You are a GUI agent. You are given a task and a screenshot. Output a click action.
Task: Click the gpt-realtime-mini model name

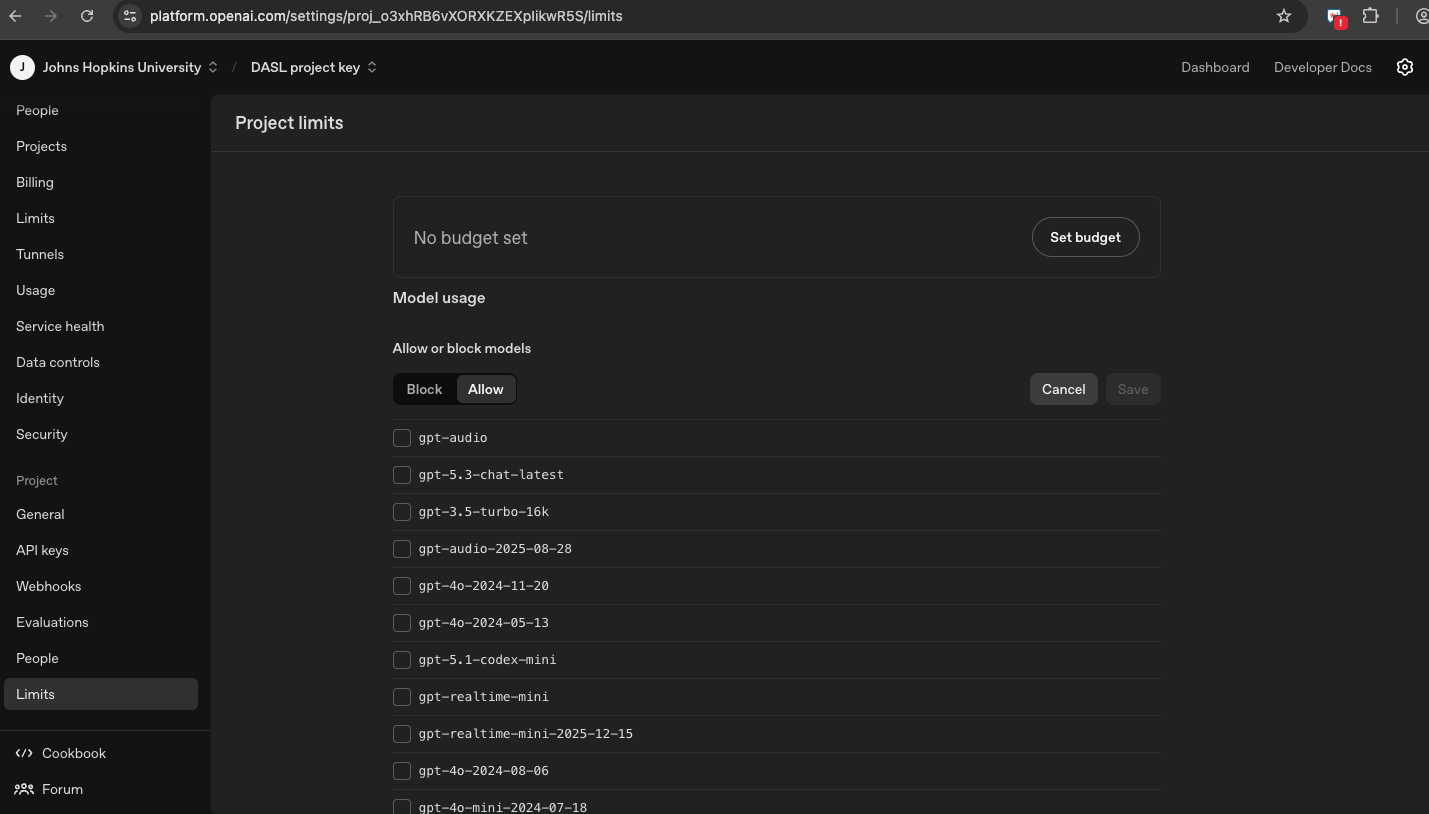coord(483,697)
